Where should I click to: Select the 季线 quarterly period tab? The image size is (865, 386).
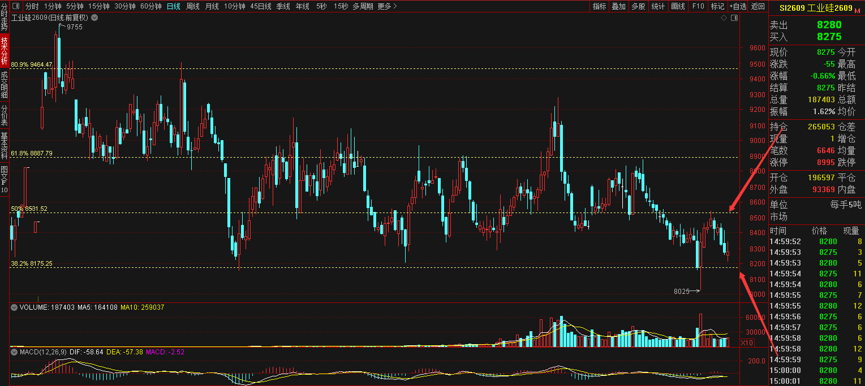tap(283, 7)
